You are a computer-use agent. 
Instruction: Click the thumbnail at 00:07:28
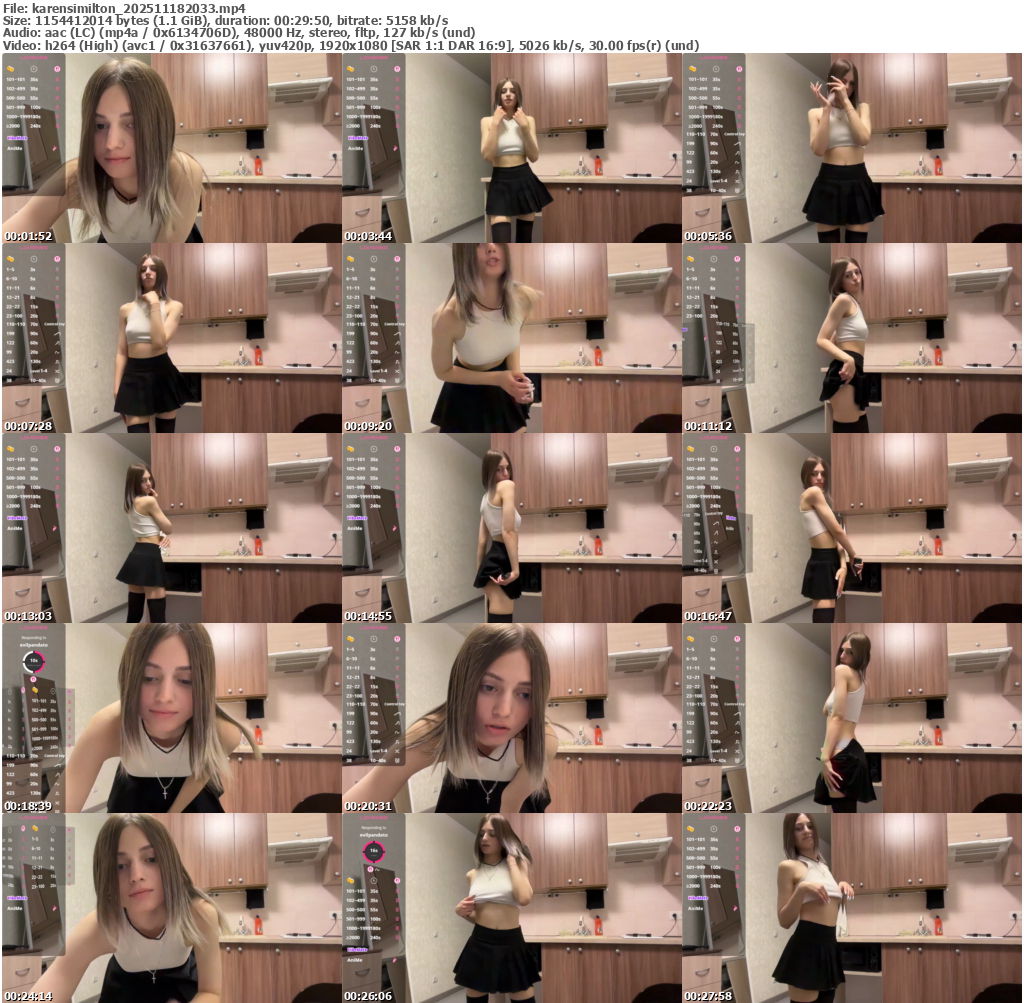[x=172, y=338]
